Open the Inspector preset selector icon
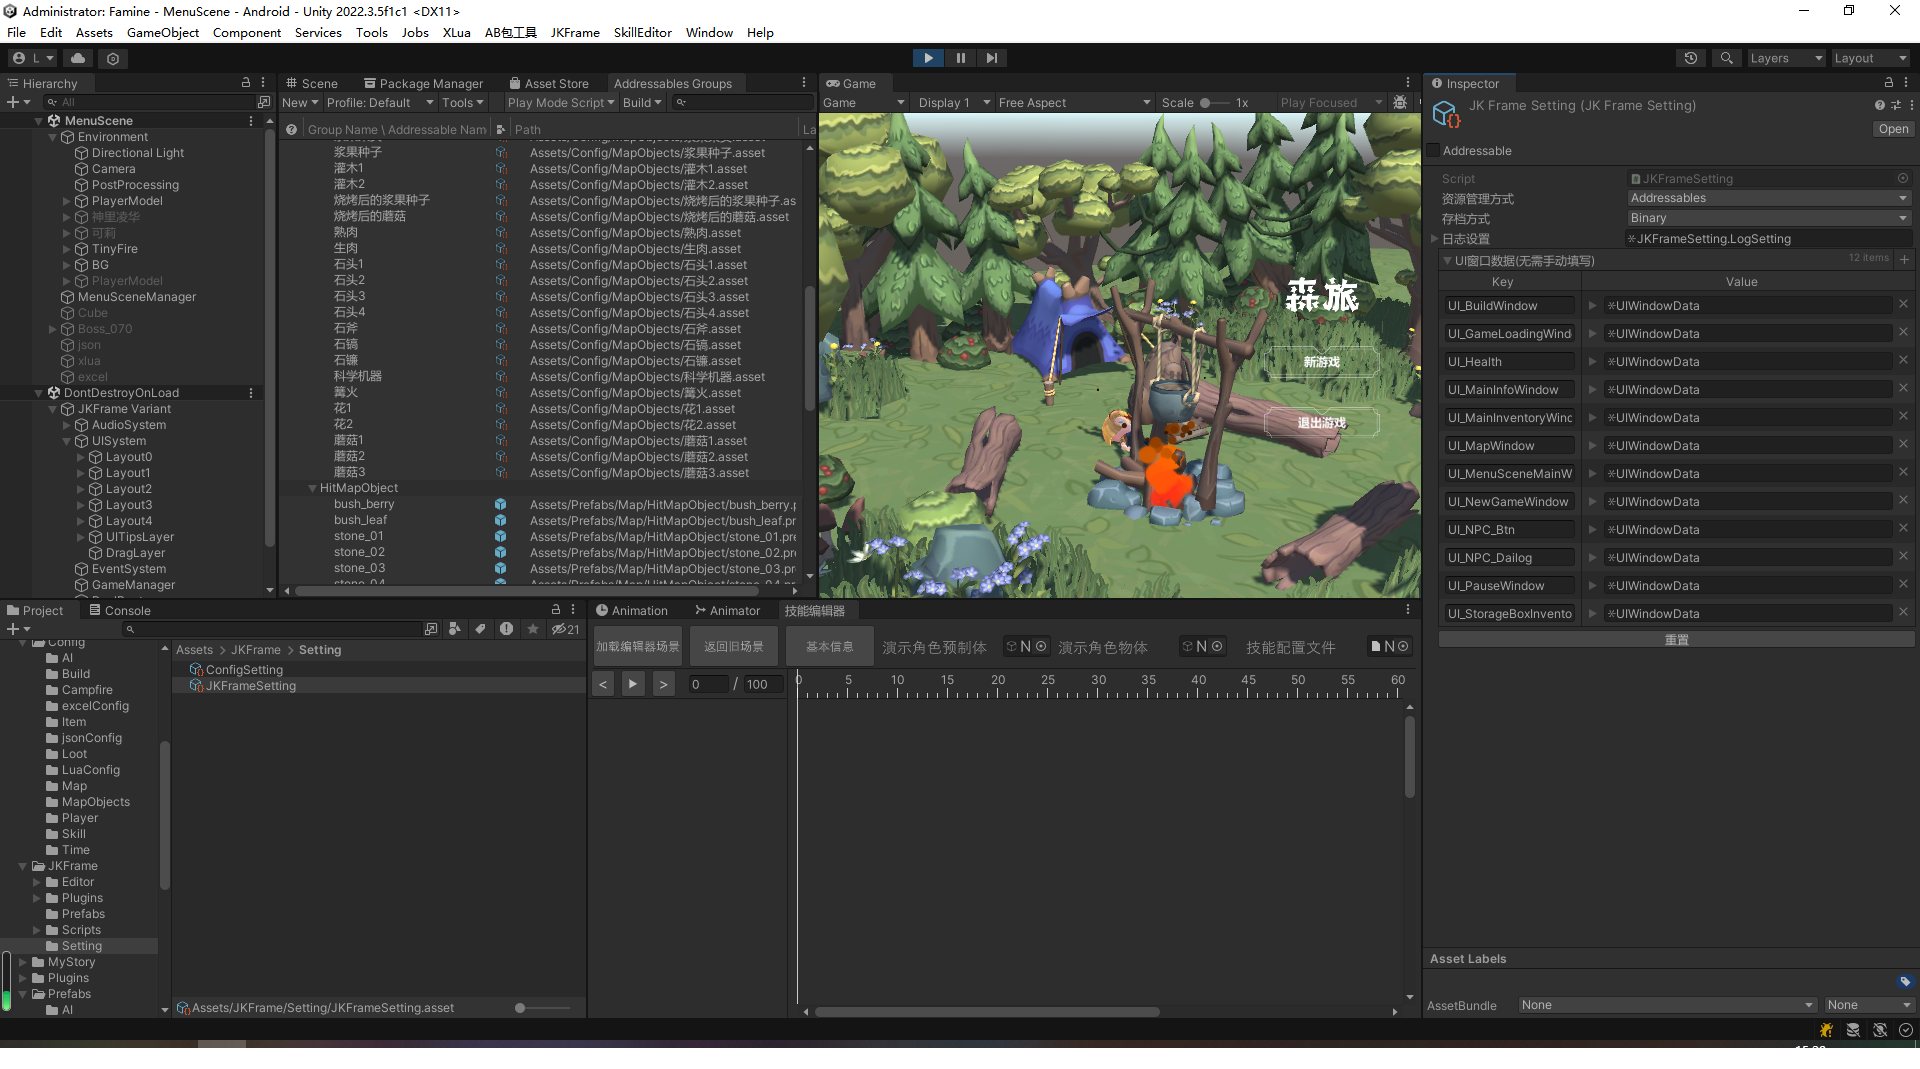1920x1069 pixels. 1896,105
